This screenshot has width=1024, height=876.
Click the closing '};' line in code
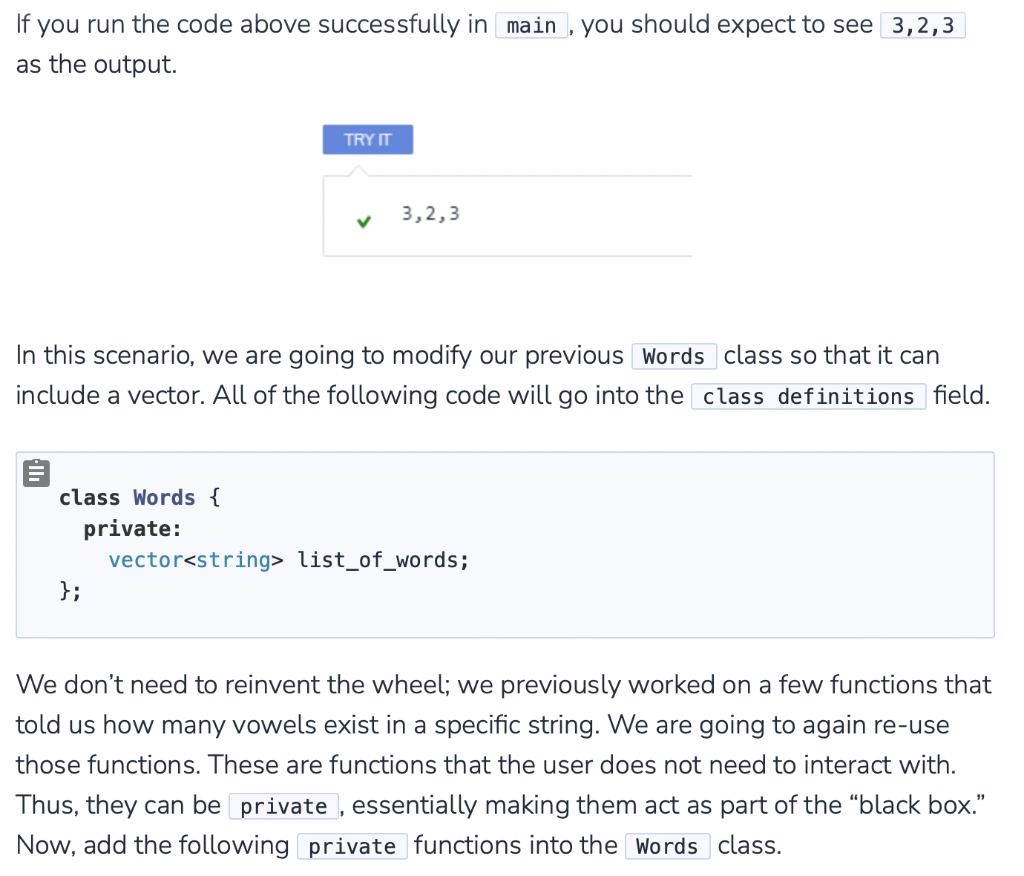coord(71,591)
